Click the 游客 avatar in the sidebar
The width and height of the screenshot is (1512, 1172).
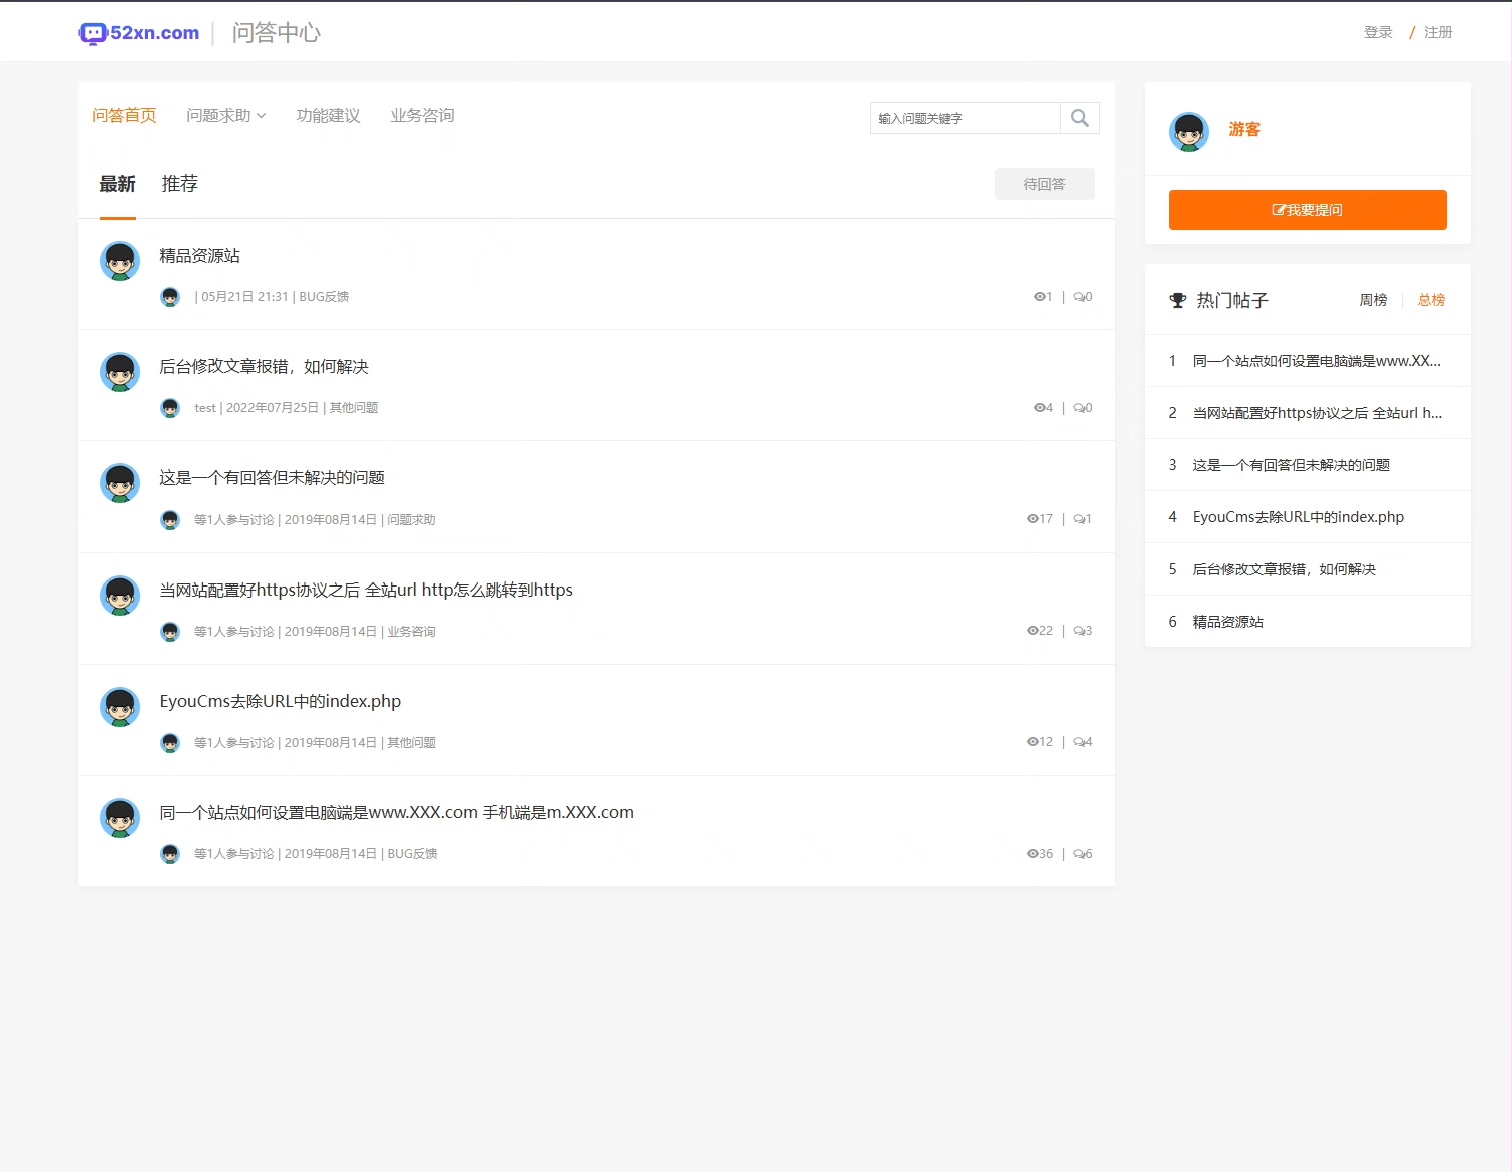tap(1189, 131)
